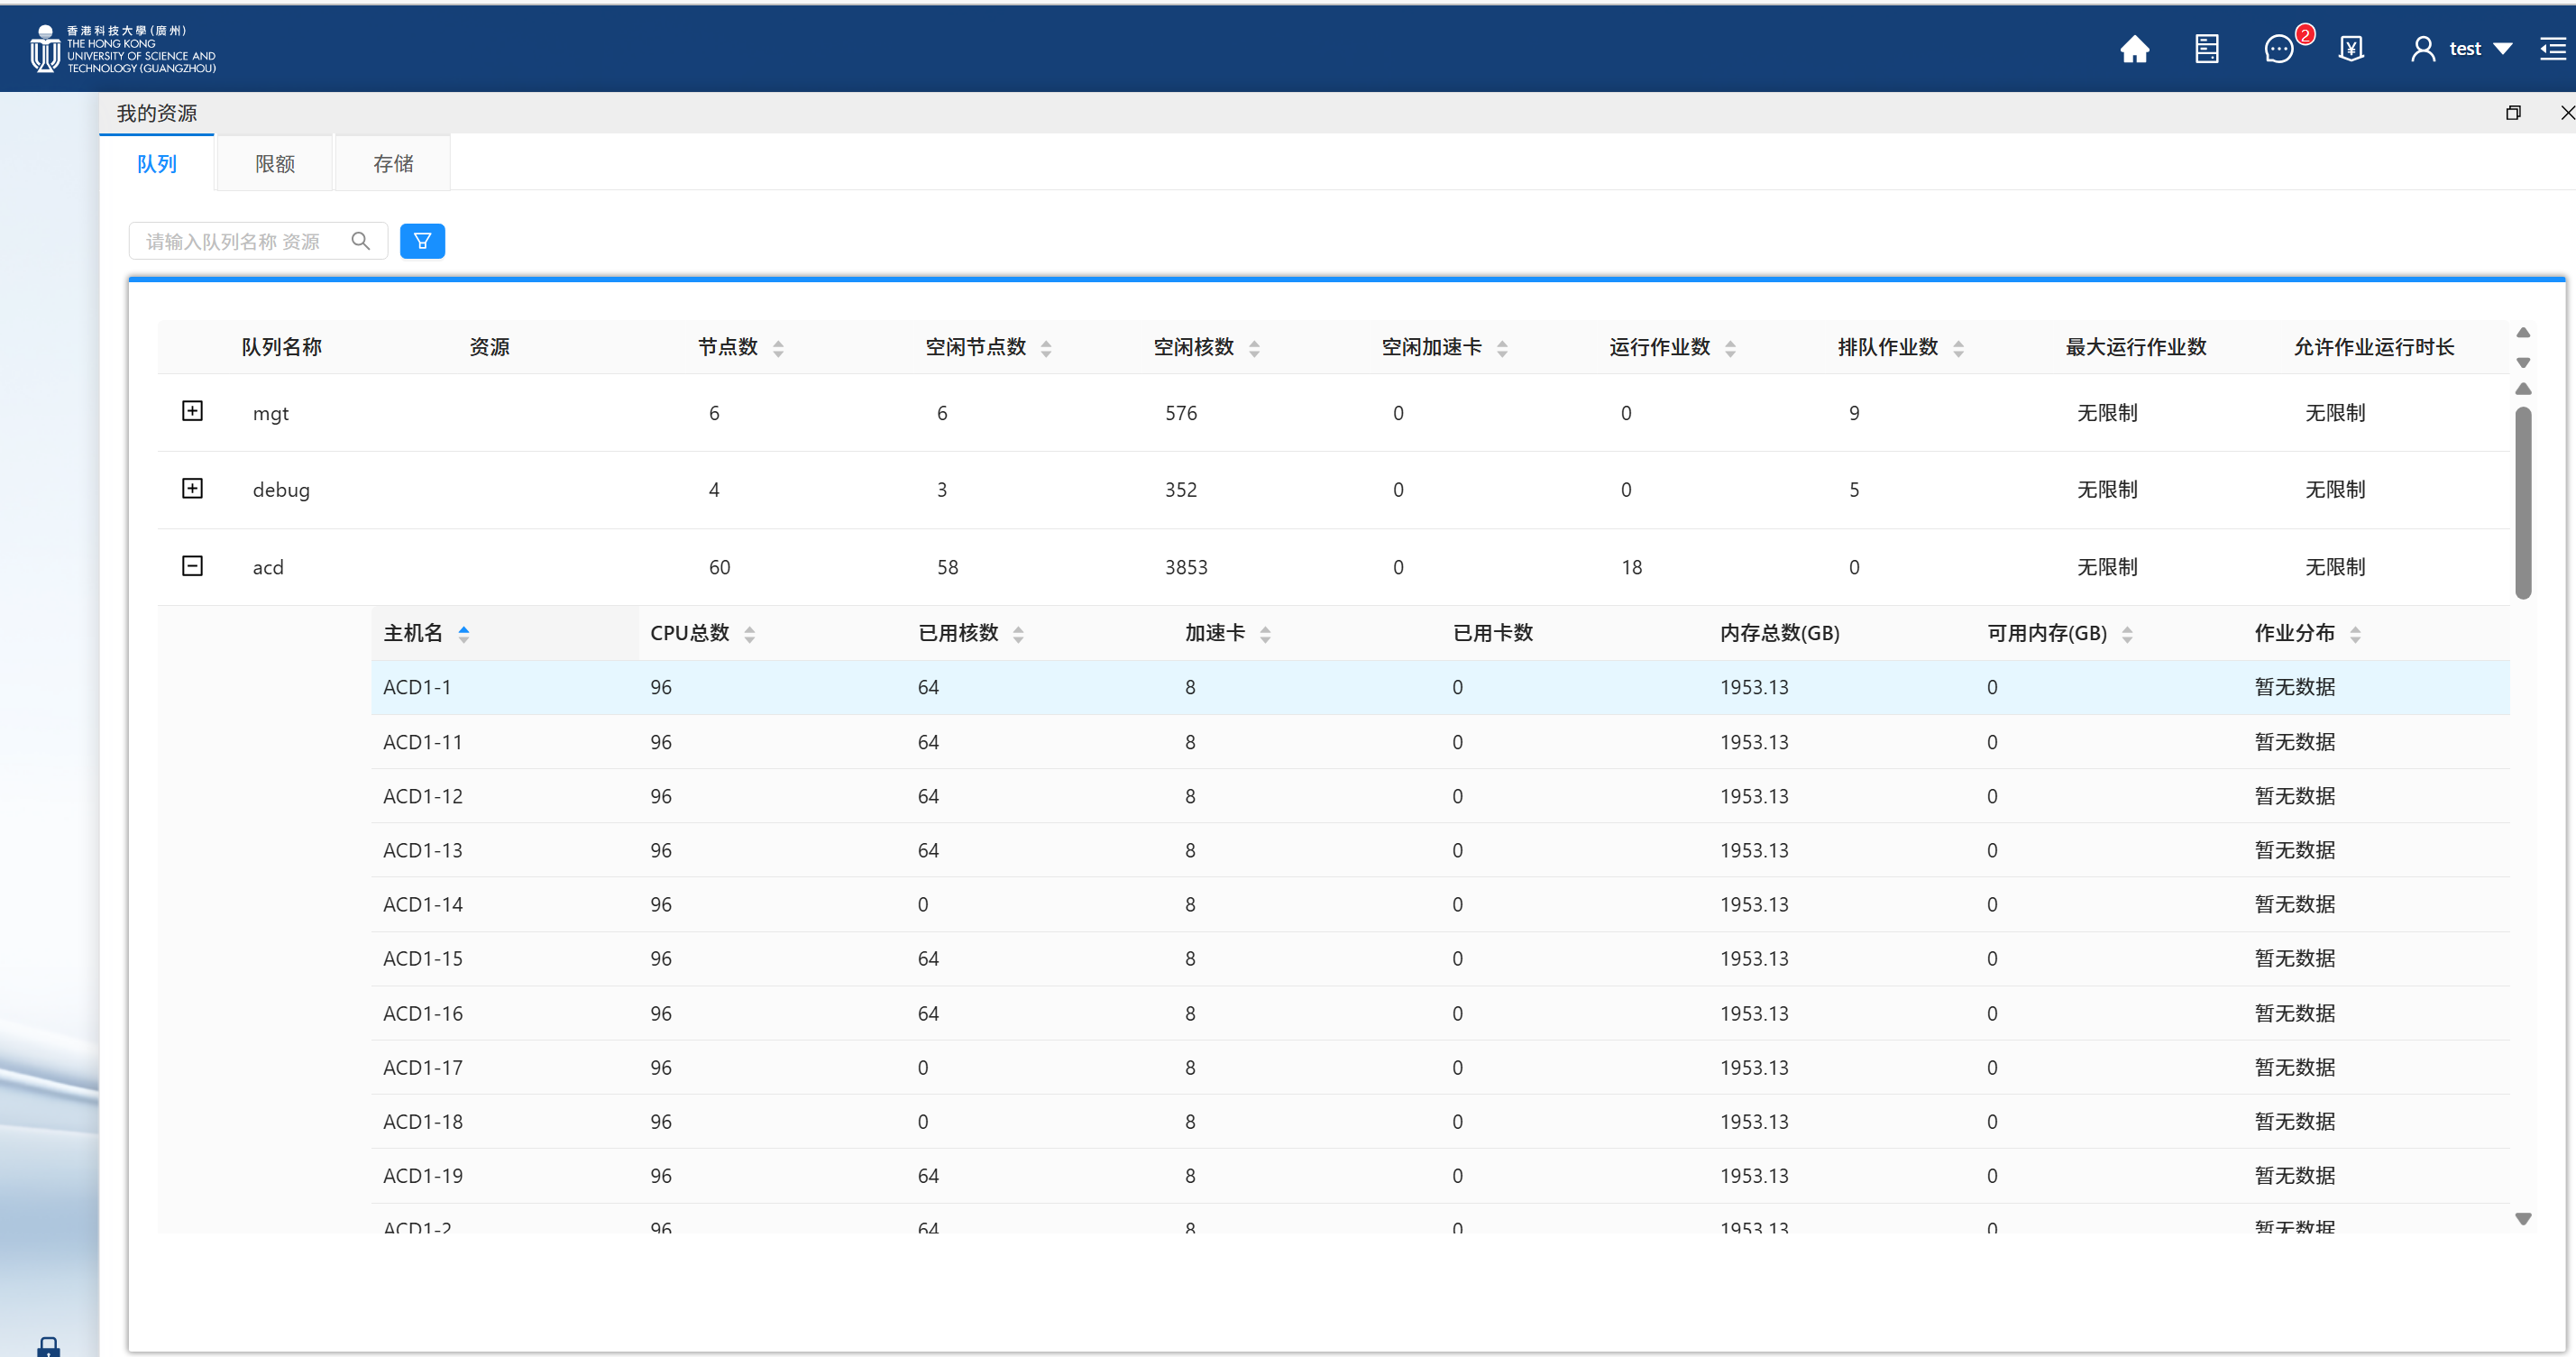Select host row ACD1-19
The height and width of the screenshot is (1357, 2576).
tap(1440, 1175)
